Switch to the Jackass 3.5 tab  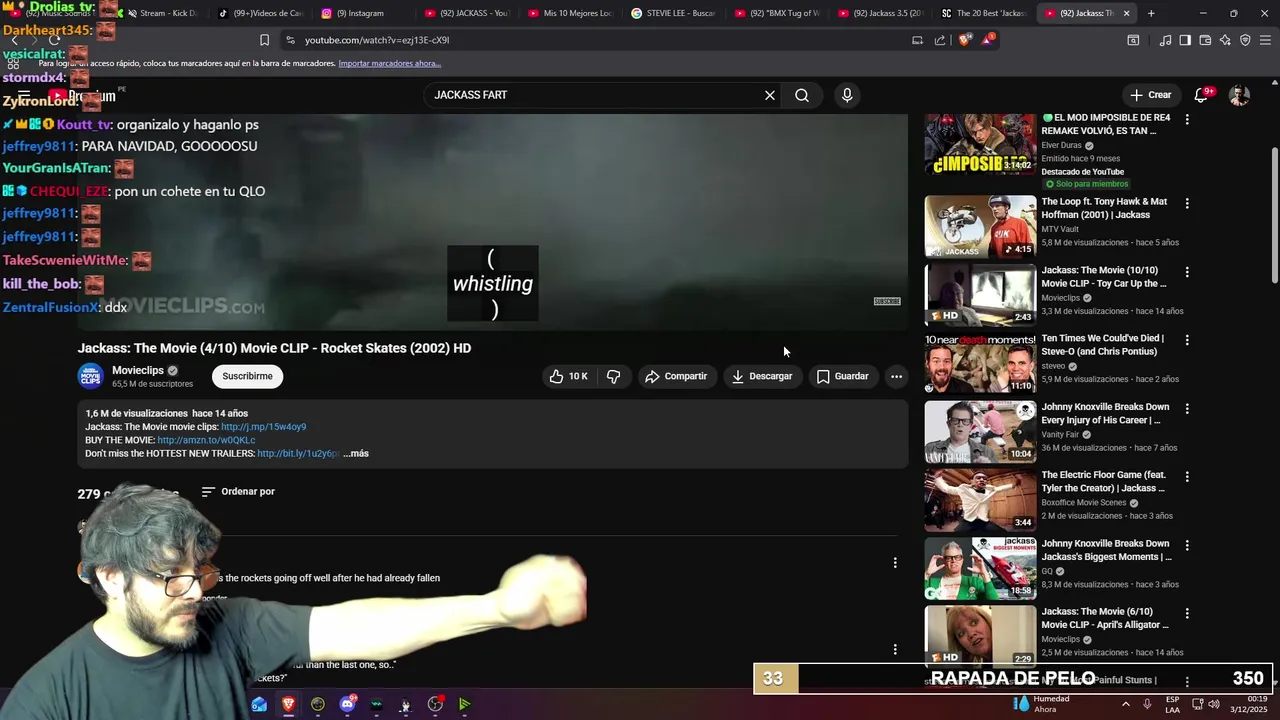(x=881, y=13)
